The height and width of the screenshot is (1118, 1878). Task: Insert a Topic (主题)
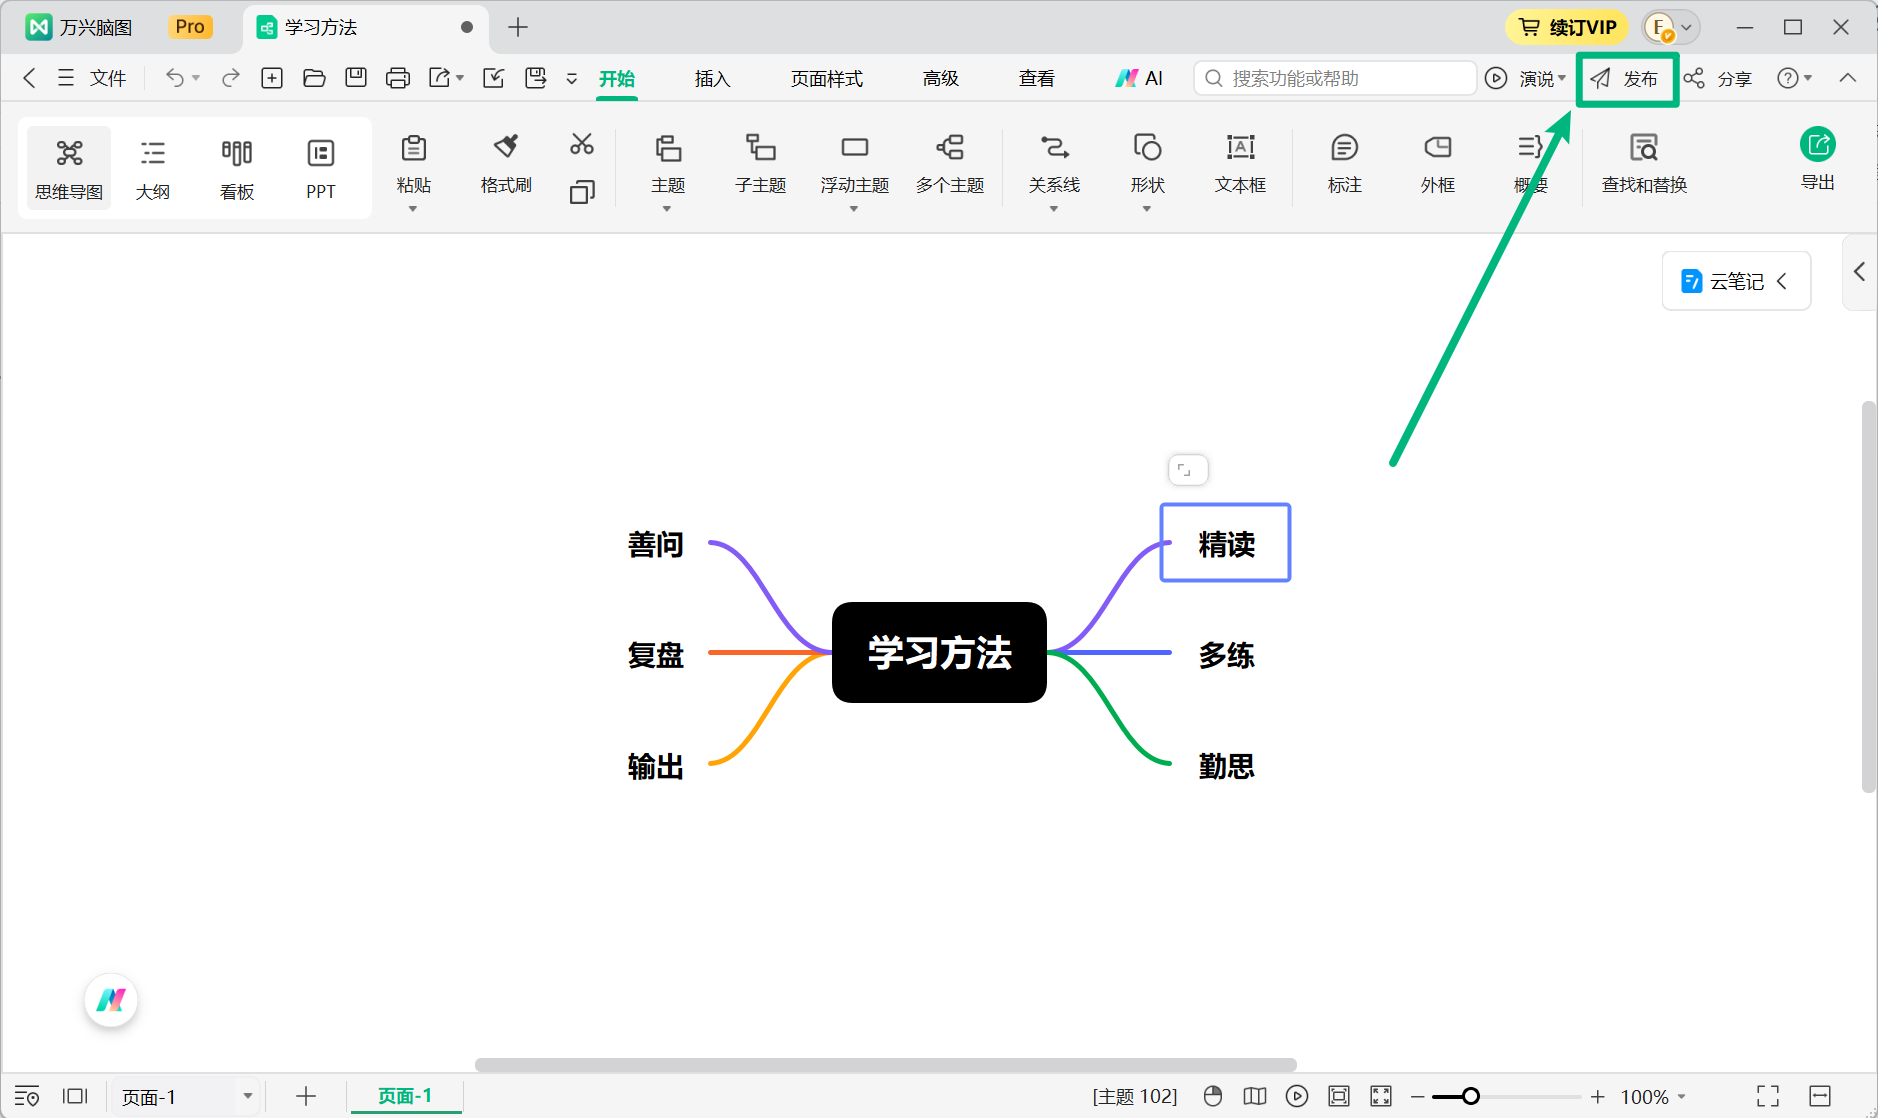(668, 163)
